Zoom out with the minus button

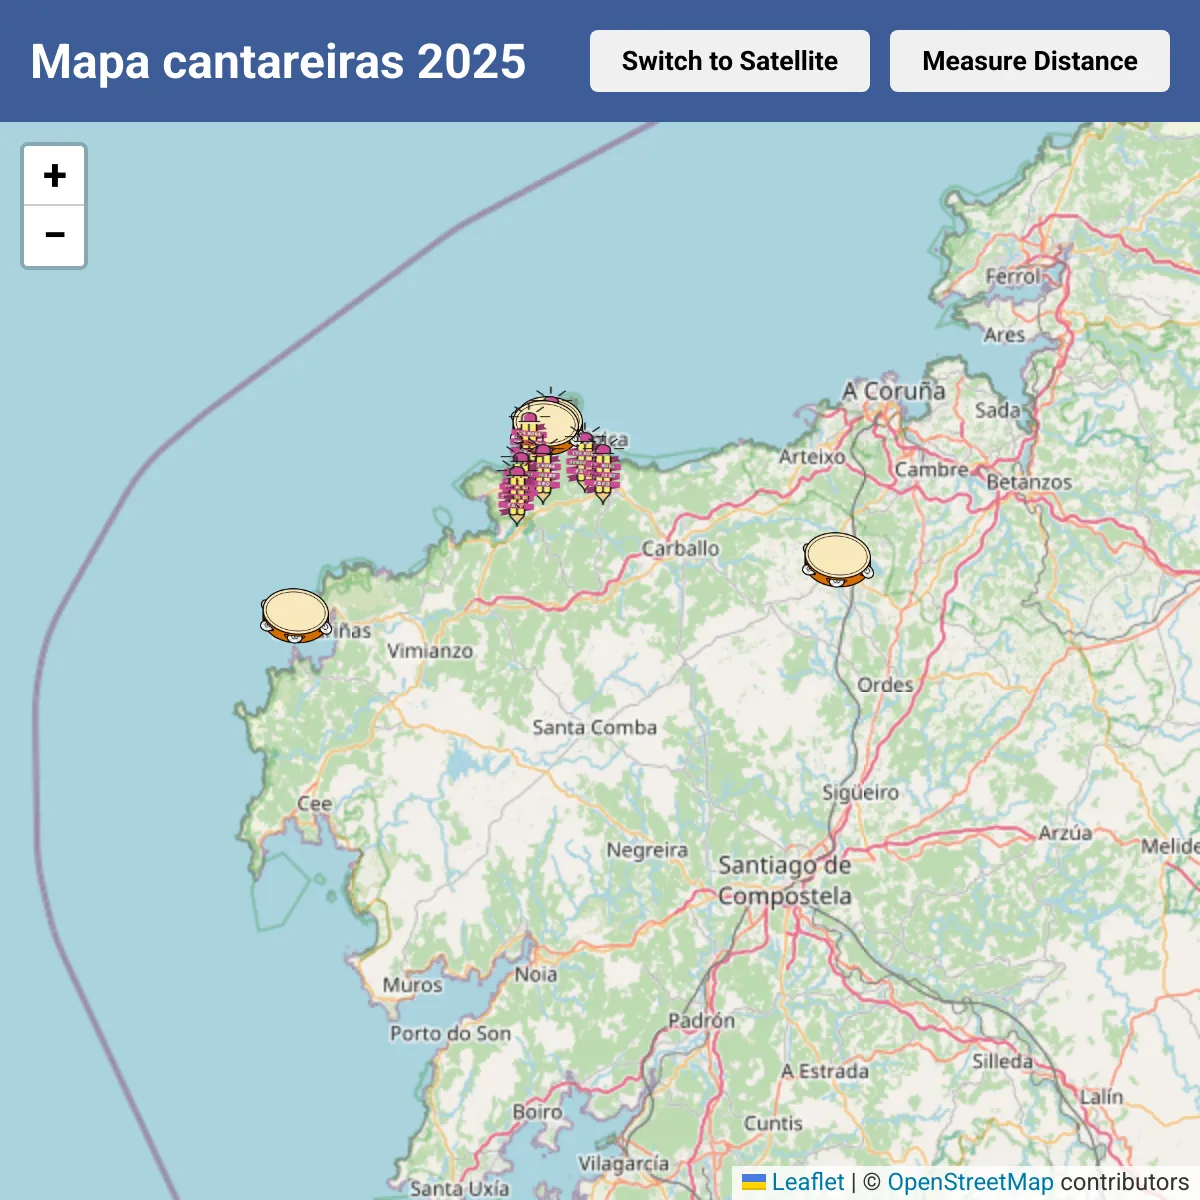click(x=54, y=236)
